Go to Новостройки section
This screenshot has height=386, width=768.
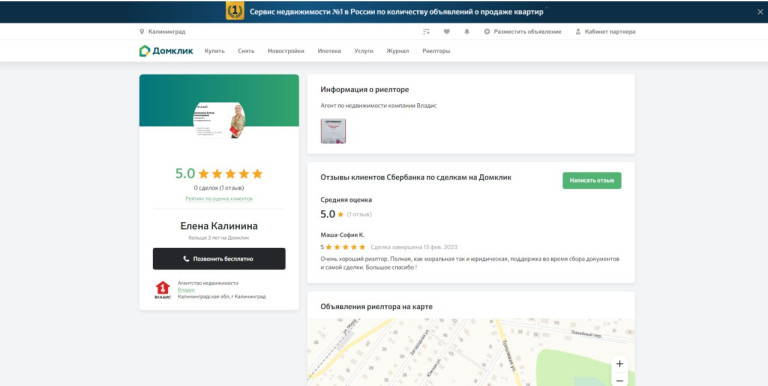click(x=286, y=51)
